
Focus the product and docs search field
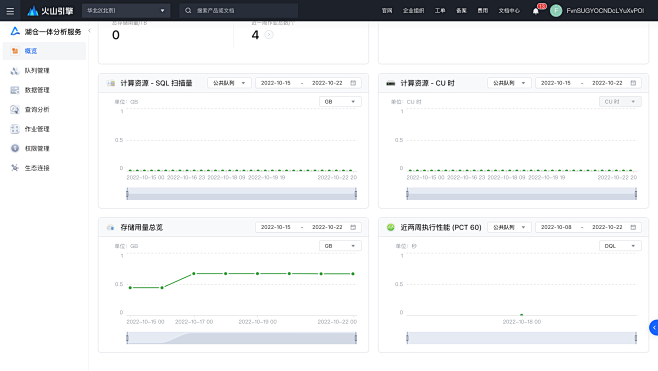(238, 10)
